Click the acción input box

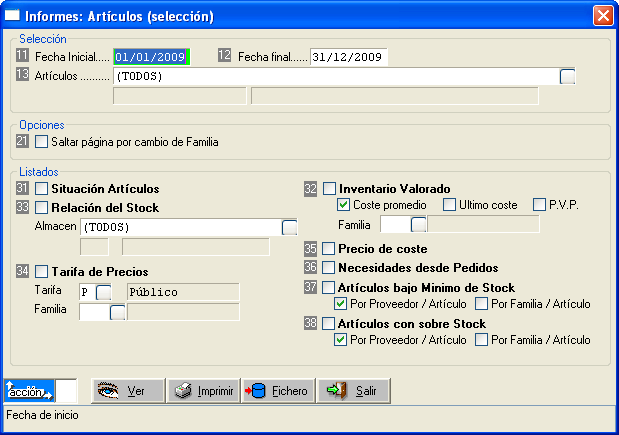click(66, 391)
